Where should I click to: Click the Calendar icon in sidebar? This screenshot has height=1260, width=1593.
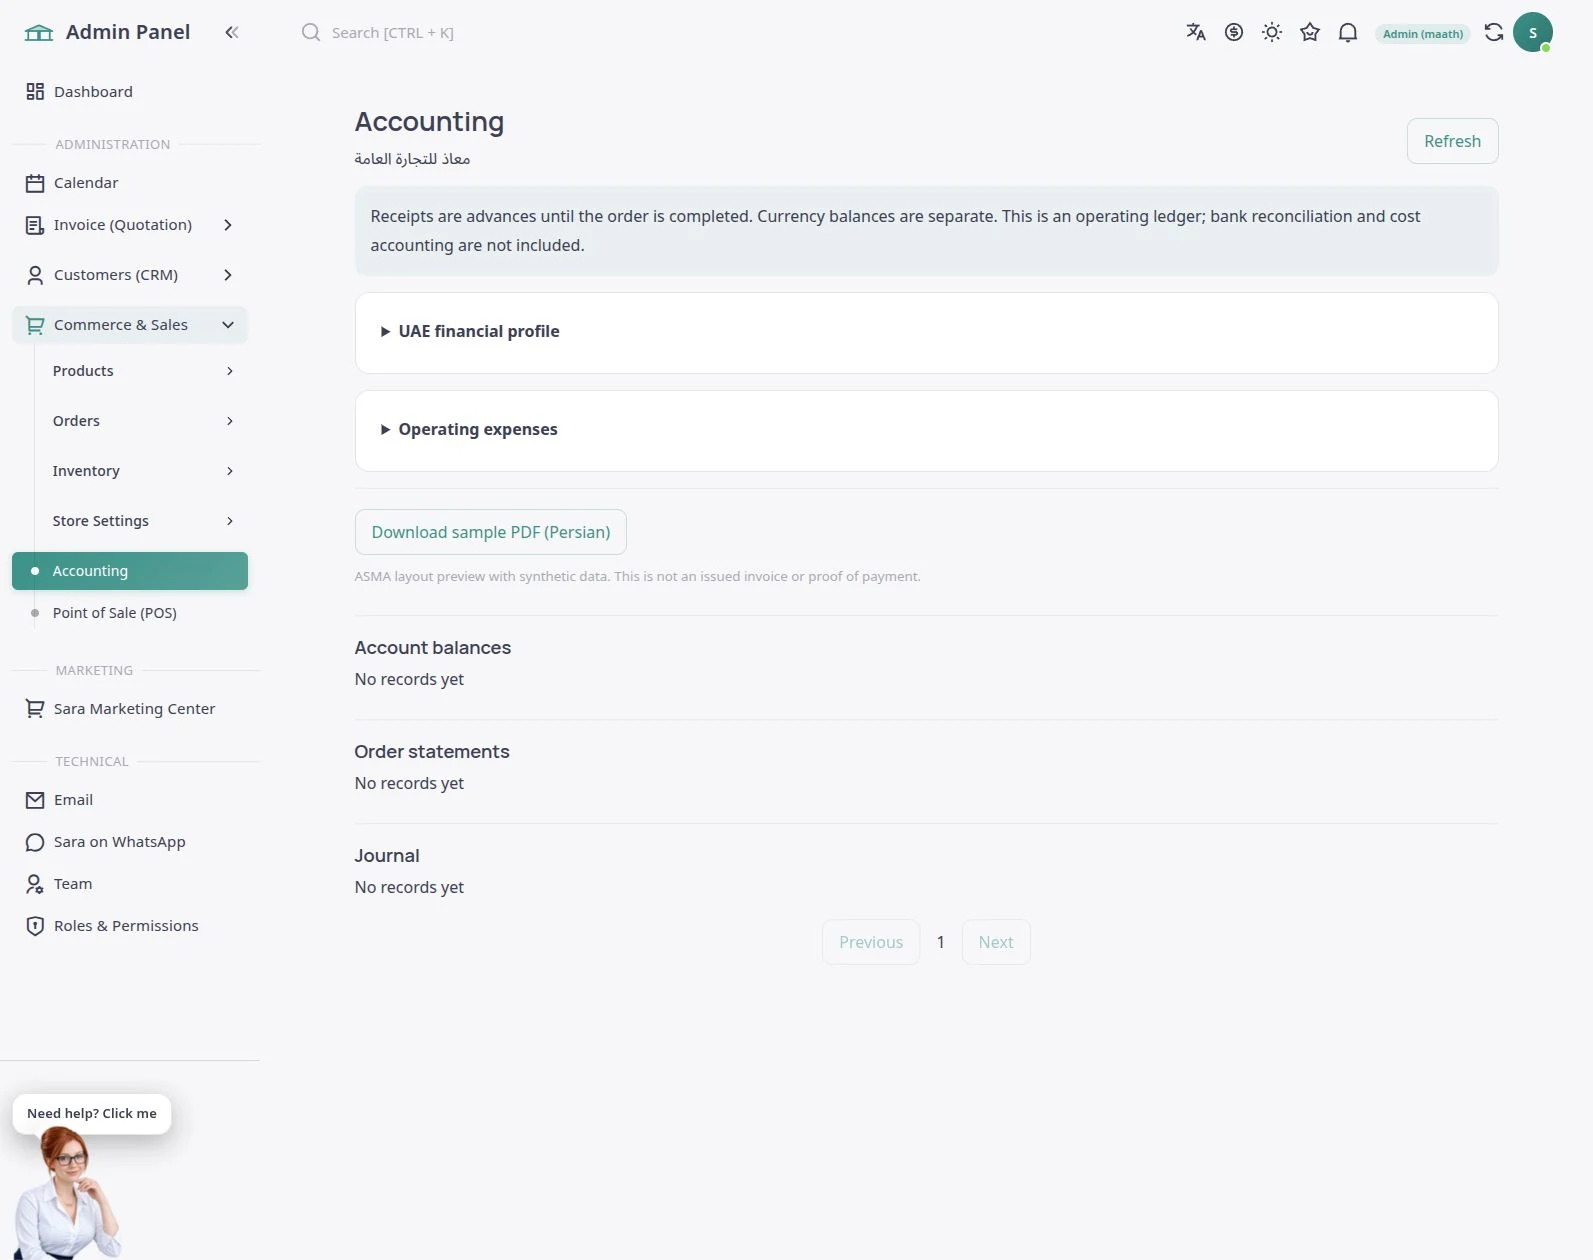(x=35, y=183)
